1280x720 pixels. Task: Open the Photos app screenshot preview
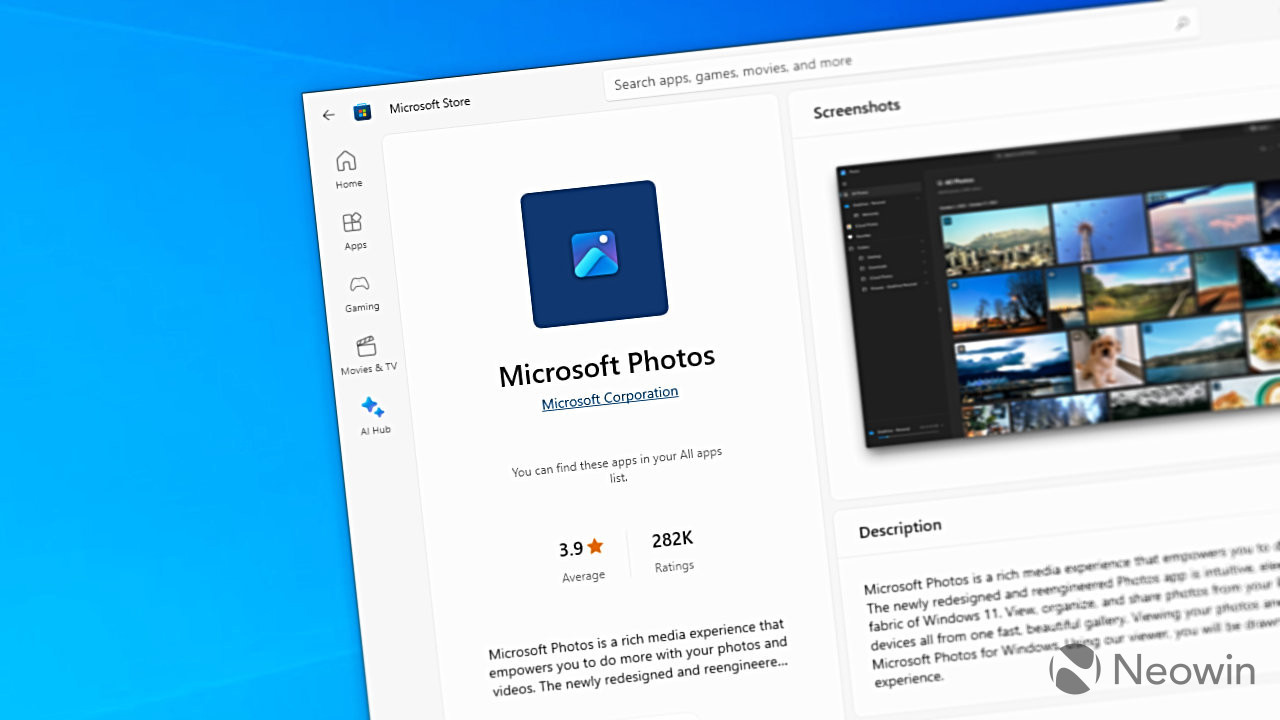1060,290
